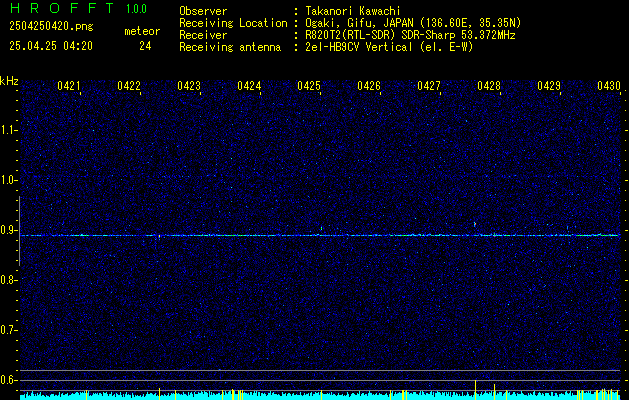Click the meteor count value 24
This screenshot has height=400, width=629.
point(145,46)
